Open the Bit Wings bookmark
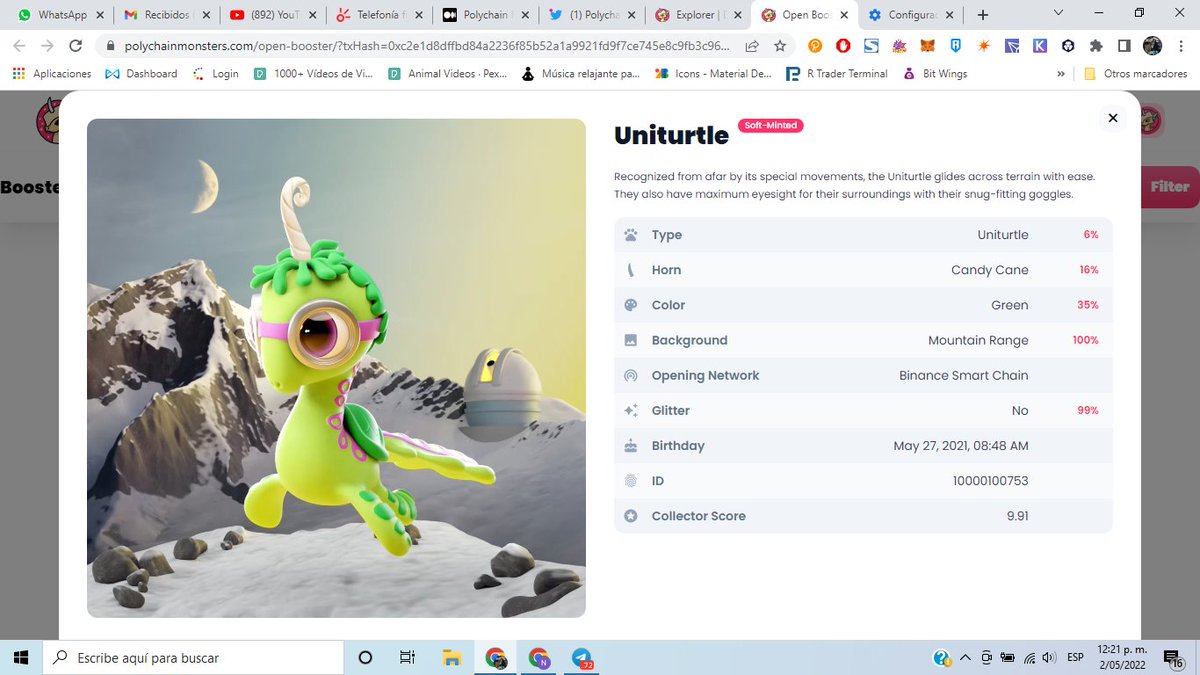 (935, 74)
